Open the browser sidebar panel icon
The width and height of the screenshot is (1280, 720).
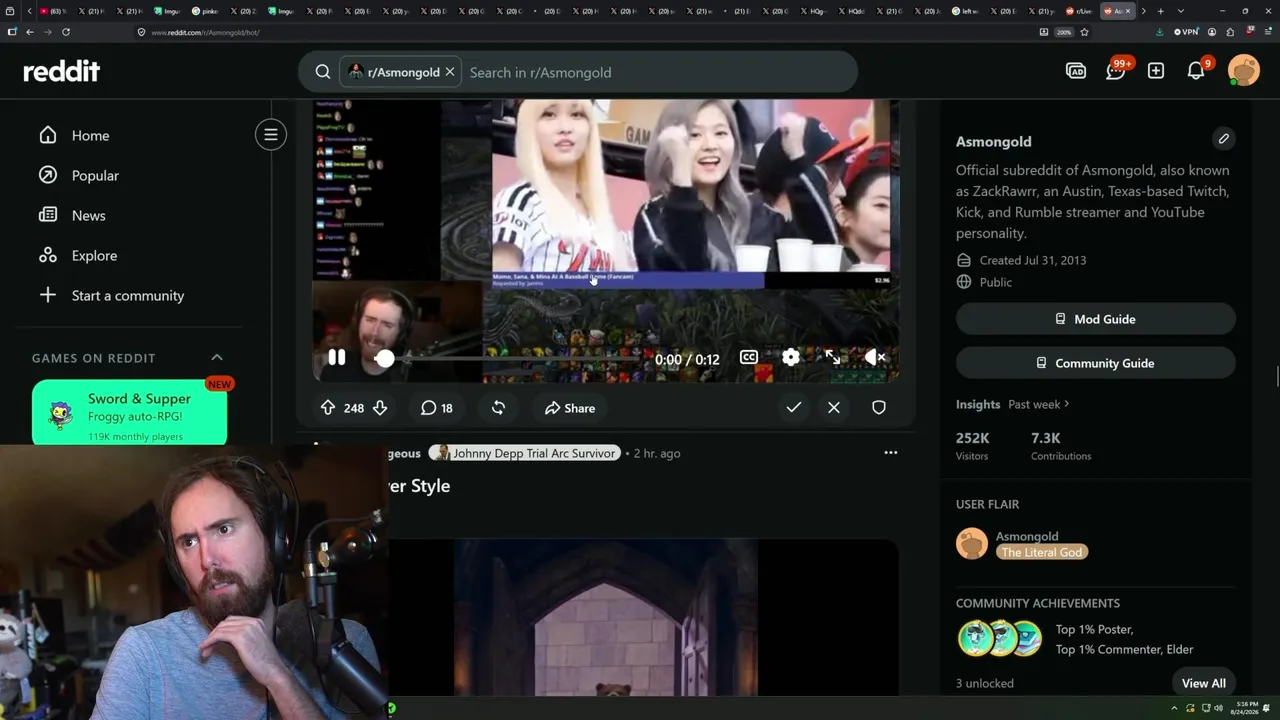[x=12, y=32]
